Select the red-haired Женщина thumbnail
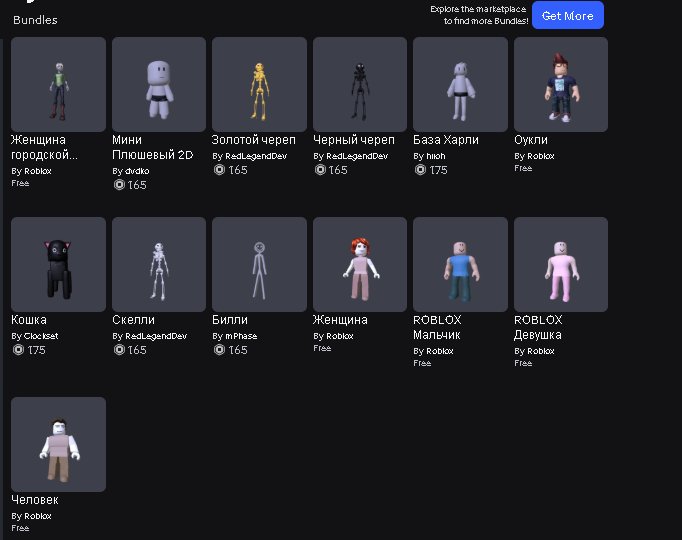682x540 pixels. coord(360,264)
